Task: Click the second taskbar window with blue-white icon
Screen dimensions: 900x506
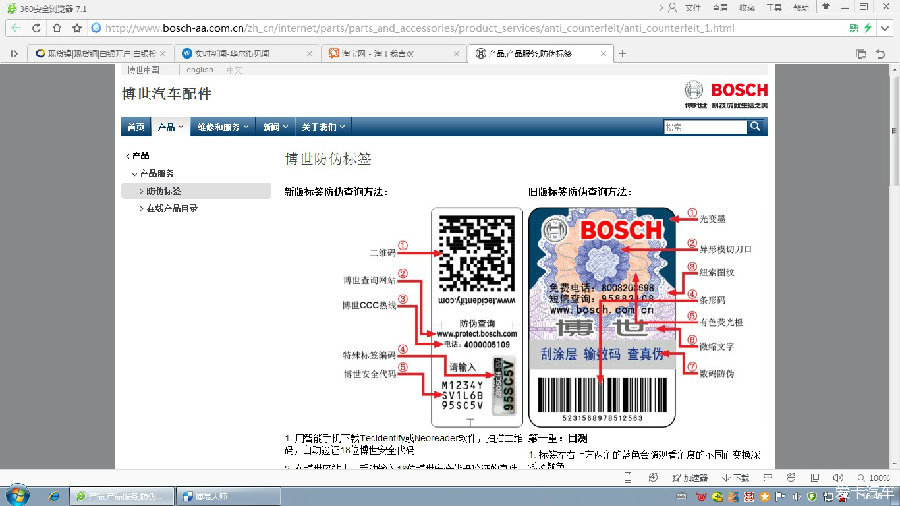Action: (228, 496)
